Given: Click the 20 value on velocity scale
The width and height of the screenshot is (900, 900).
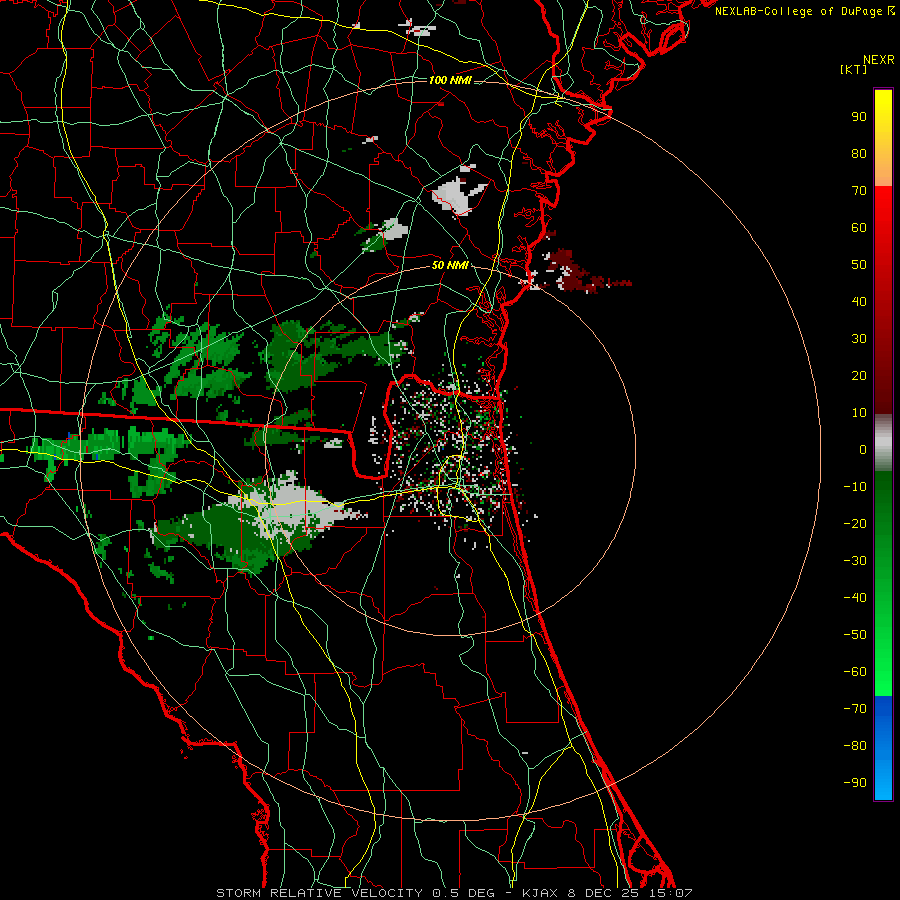Looking at the screenshot, I should [859, 376].
